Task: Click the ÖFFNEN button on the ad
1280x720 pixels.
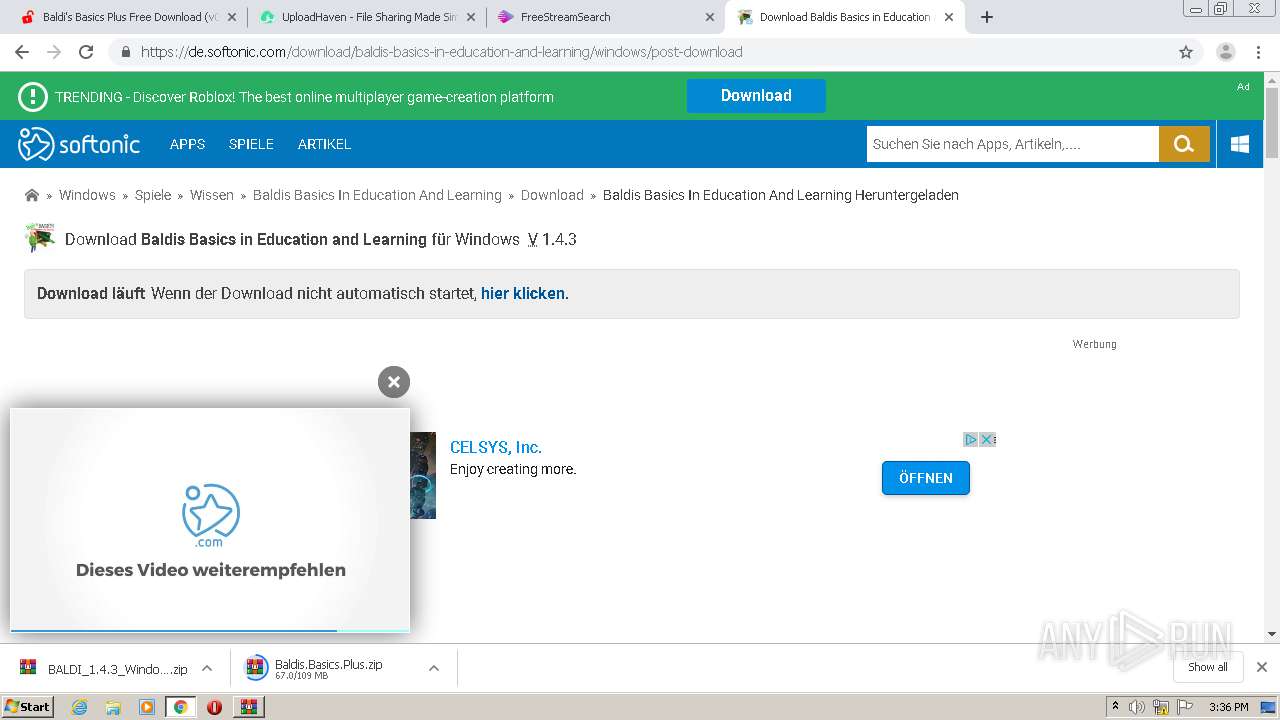Action: point(926,478)
